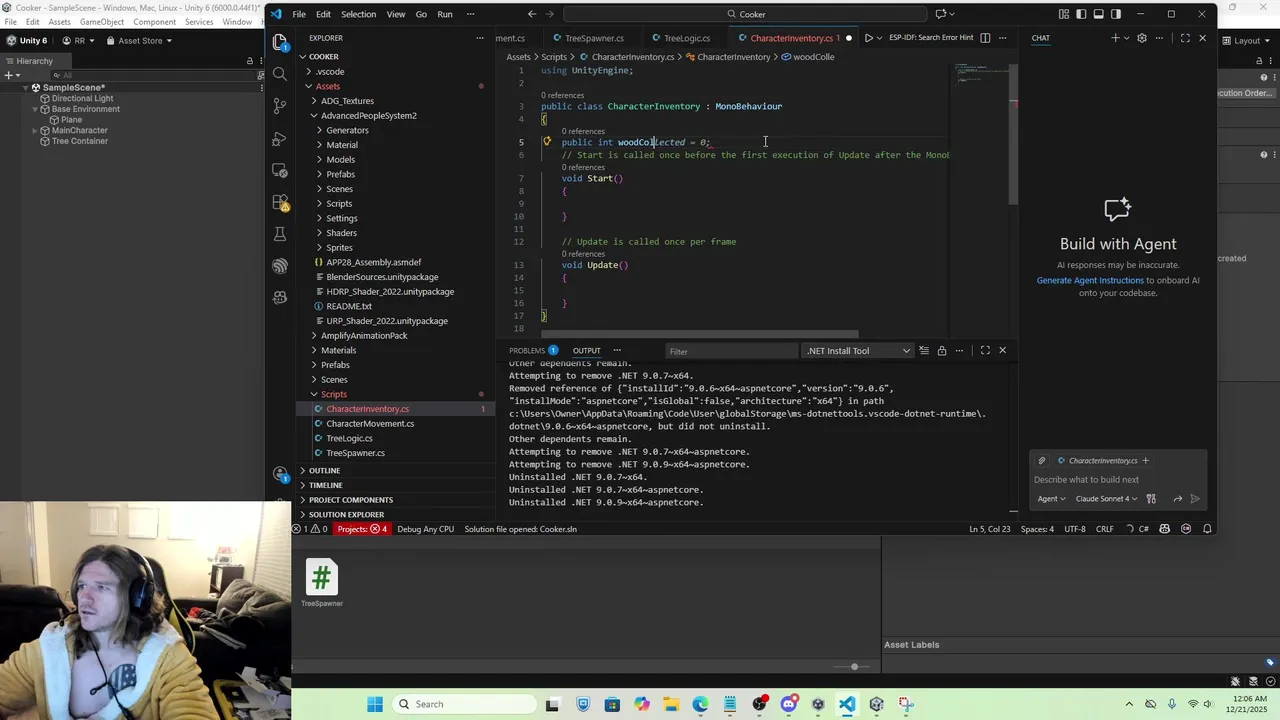Click the output Filter input field
This screenshot has height=720, width=1280.
[x=732, y=351]
